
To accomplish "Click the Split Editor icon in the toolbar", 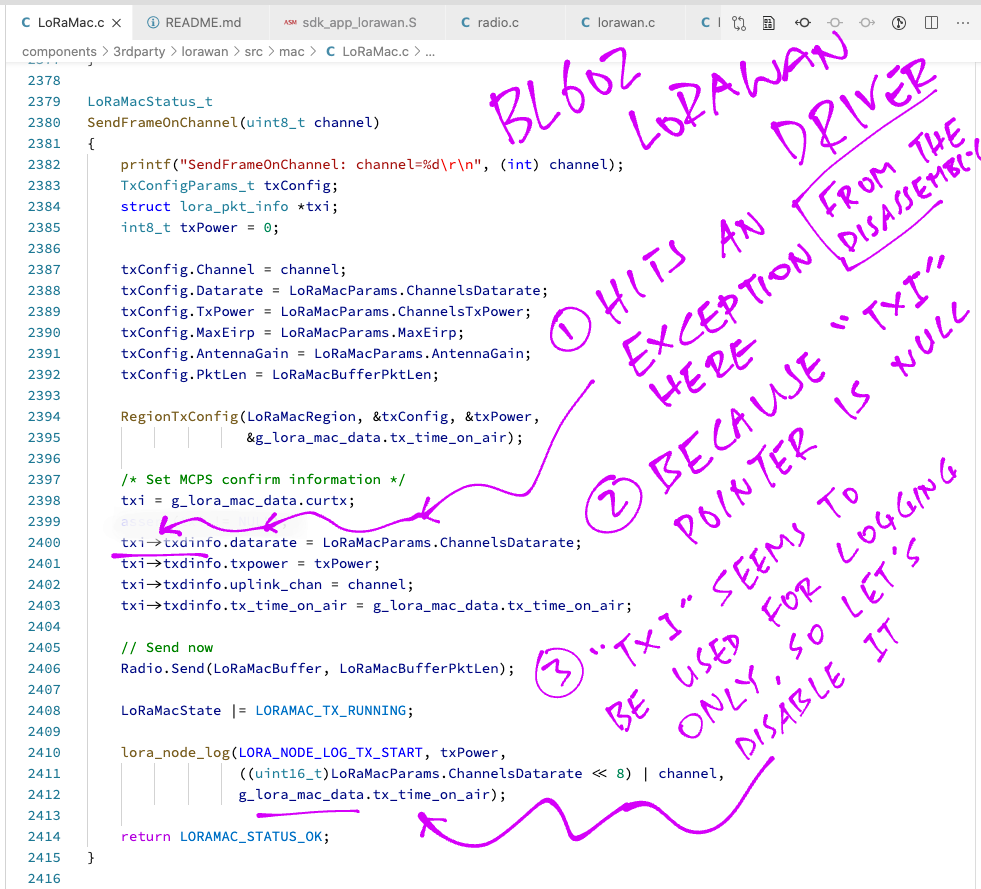I will [931, 22].
